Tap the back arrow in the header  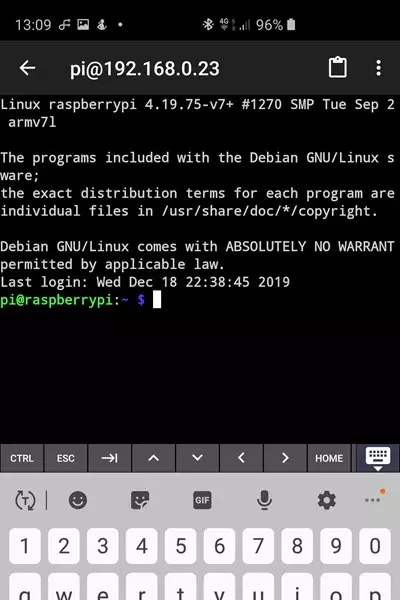pyautogui.click(x=28, y=68)
